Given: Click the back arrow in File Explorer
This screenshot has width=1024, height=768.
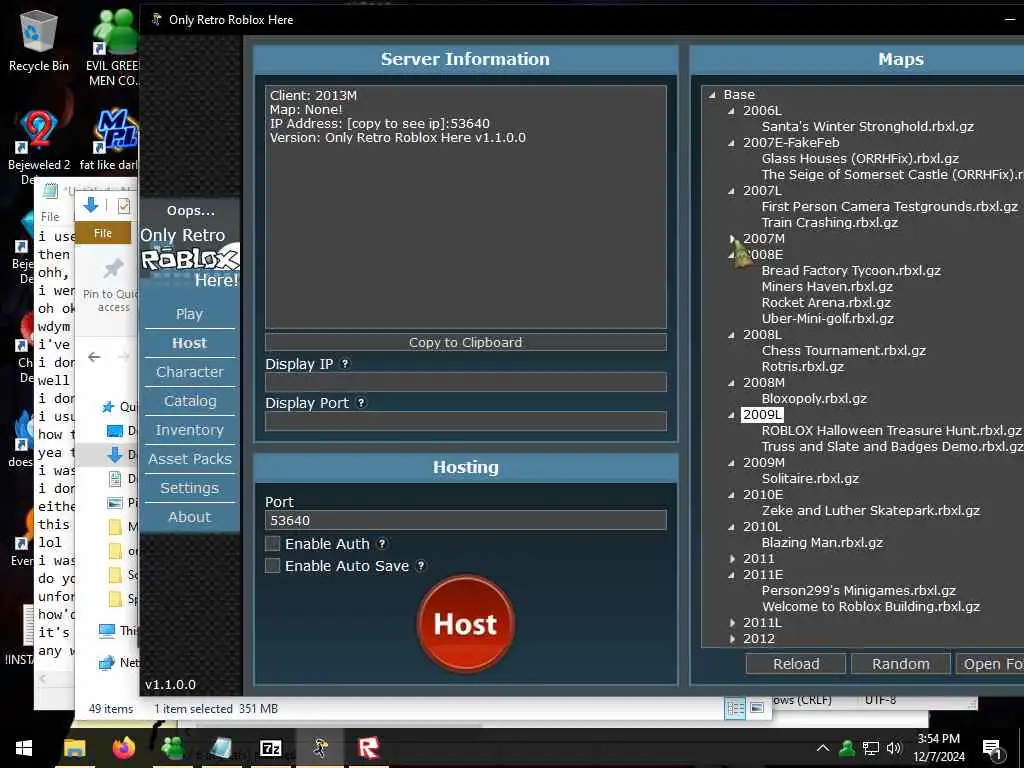Looking at the screenshot, I should 94,357.
